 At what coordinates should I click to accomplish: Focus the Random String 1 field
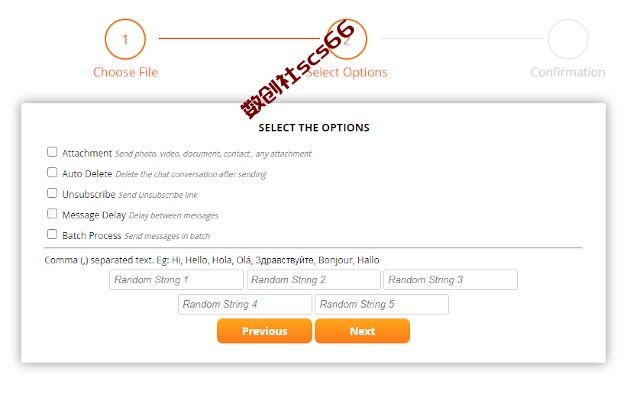(176, 280)
